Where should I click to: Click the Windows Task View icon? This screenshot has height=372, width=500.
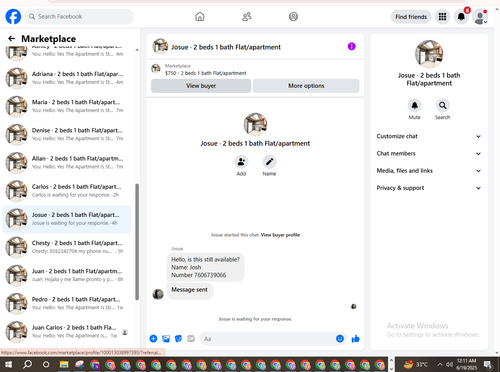click(46, 364)
